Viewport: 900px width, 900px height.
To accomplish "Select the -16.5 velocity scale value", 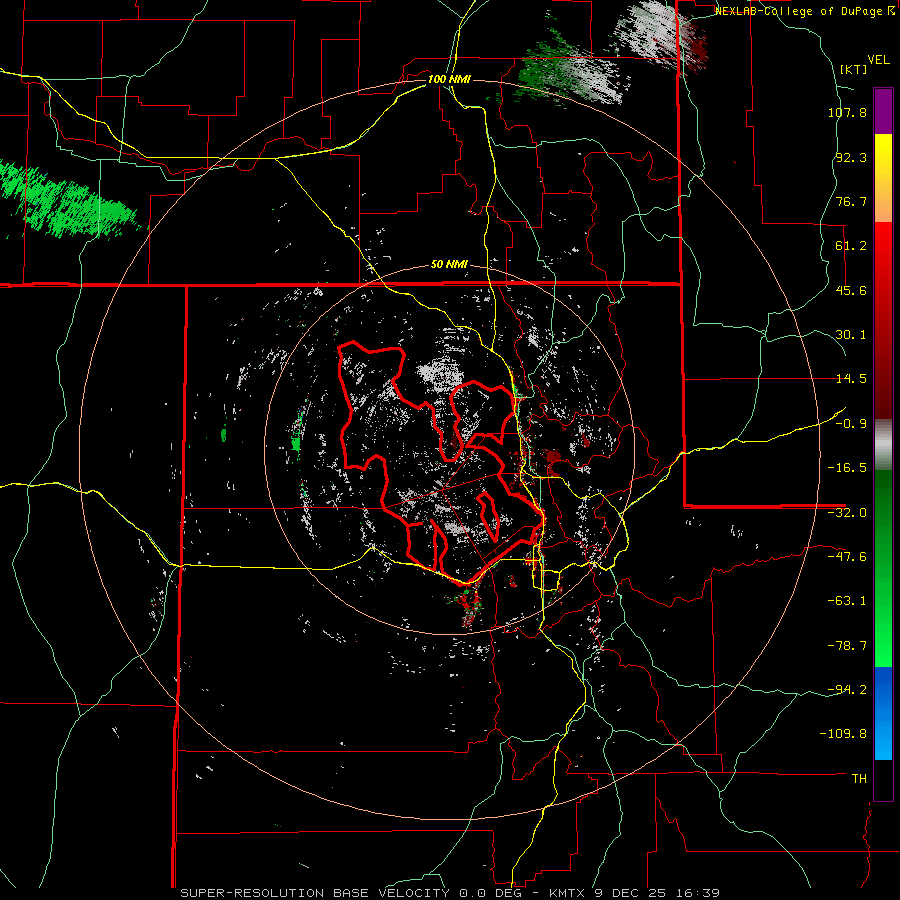I will pyautogui.click(x=847, y=468).
